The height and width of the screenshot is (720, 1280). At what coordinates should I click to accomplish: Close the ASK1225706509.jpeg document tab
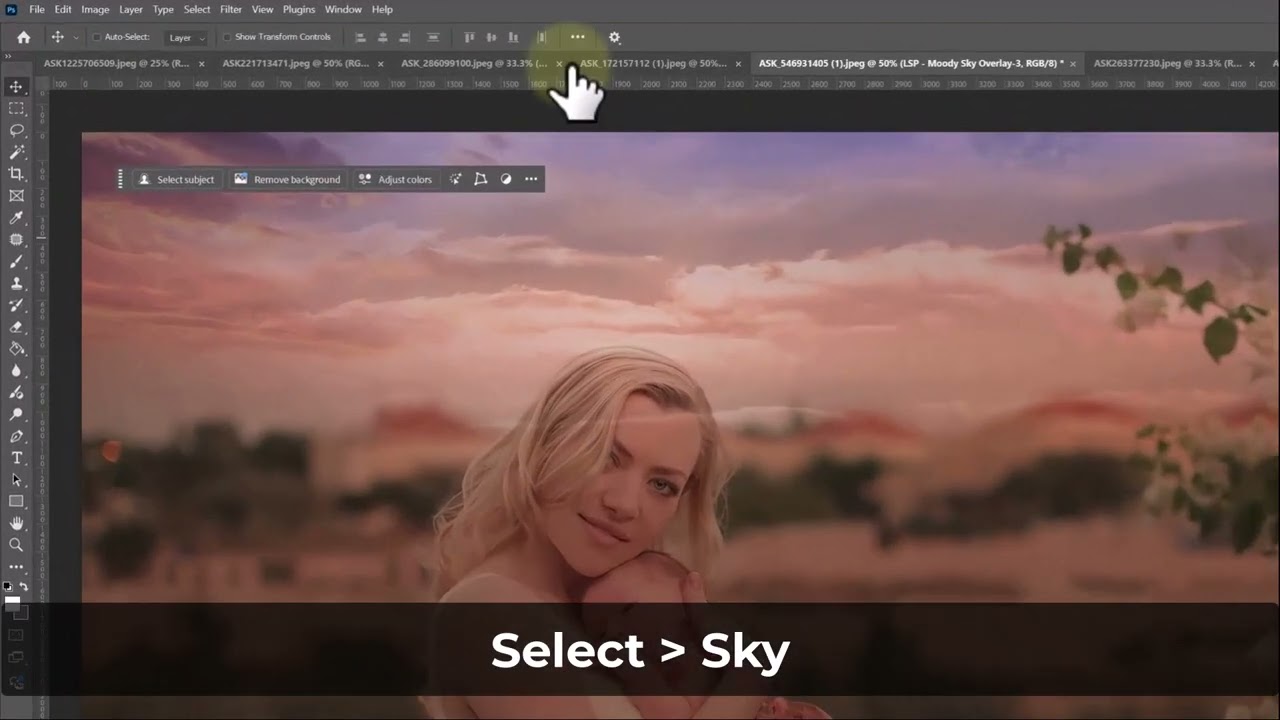tap(202, 64)
